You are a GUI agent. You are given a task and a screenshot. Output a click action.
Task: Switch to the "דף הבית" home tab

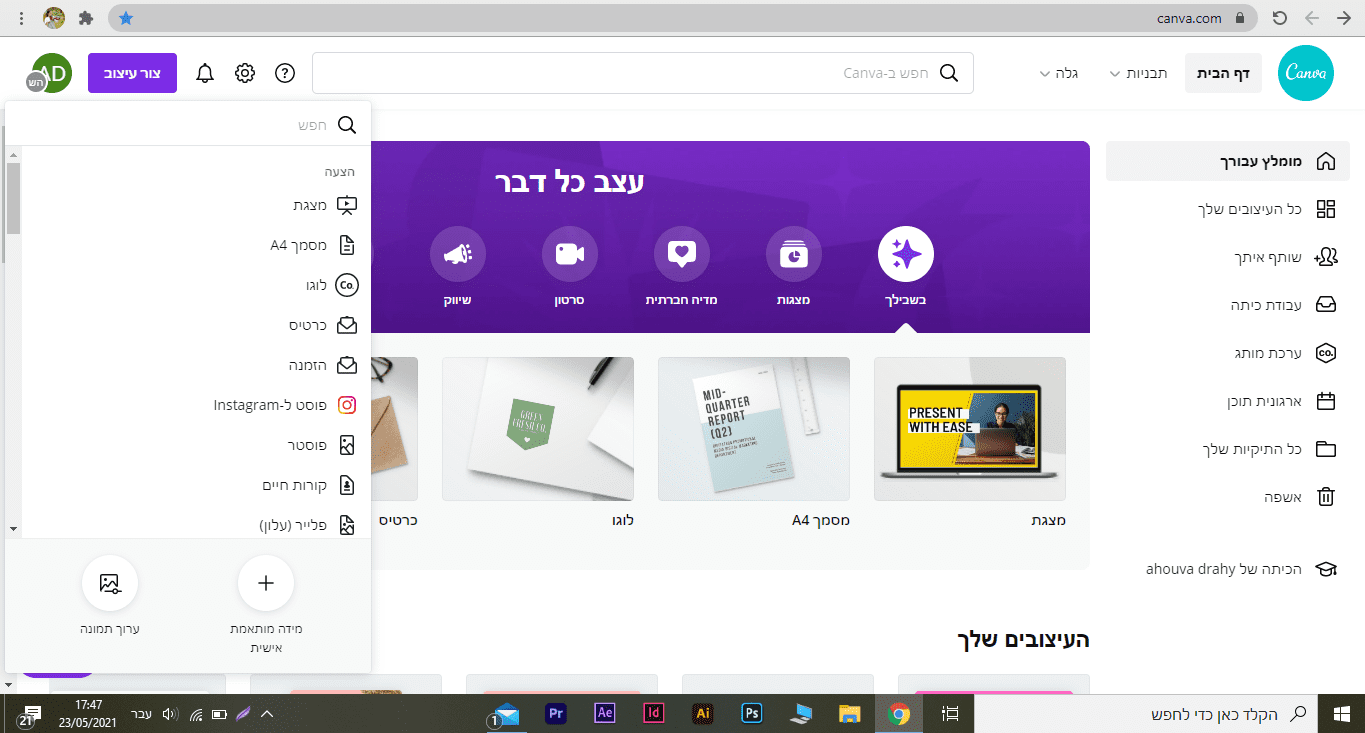pyautogui.click(x=1223, y=72)
